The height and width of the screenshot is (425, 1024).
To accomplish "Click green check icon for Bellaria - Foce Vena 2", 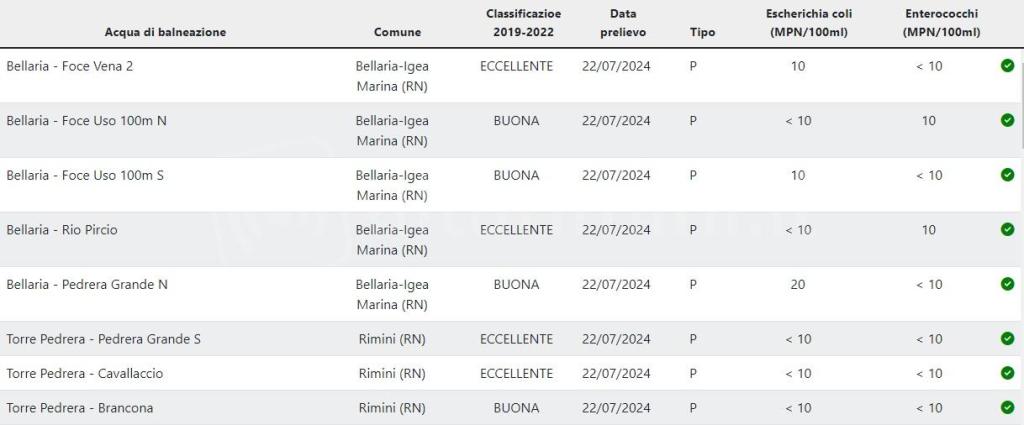I will pyautogui.click(x=1007, y=66).
